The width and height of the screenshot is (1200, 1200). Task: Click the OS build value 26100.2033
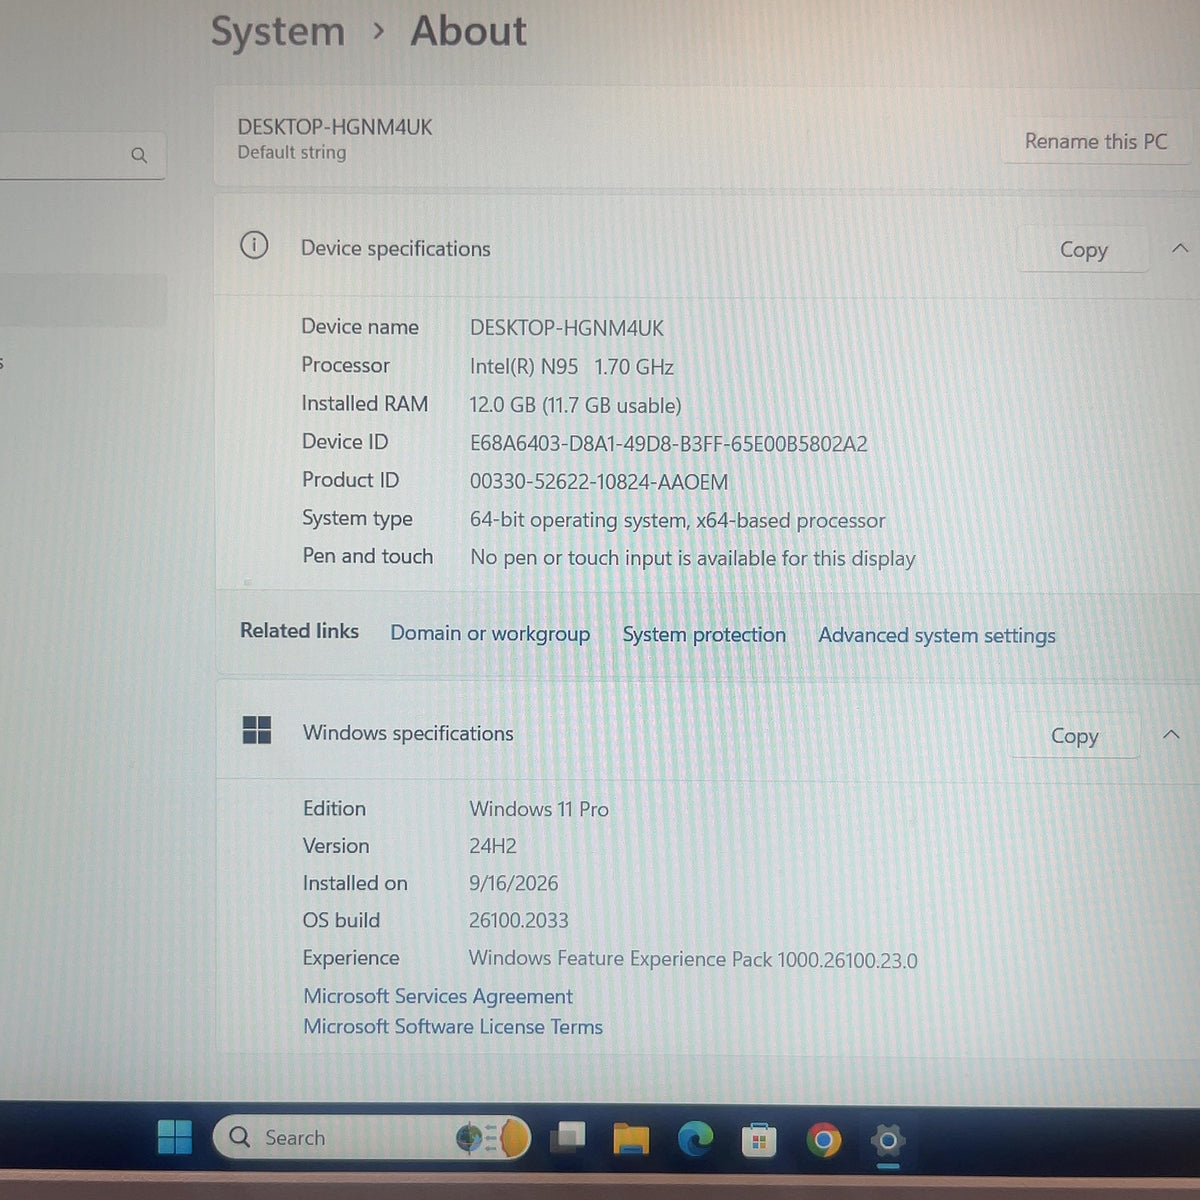pyautogui.click(x=518, y=920)
